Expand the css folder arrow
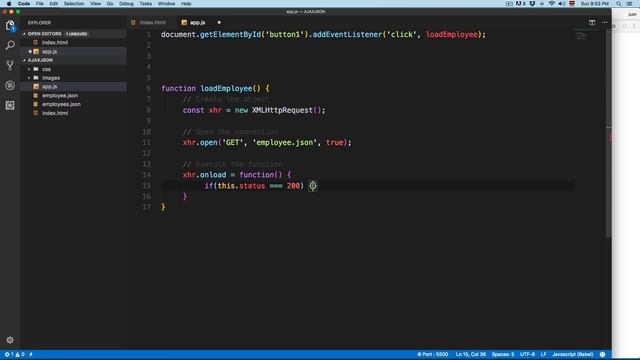 [29, 69]
